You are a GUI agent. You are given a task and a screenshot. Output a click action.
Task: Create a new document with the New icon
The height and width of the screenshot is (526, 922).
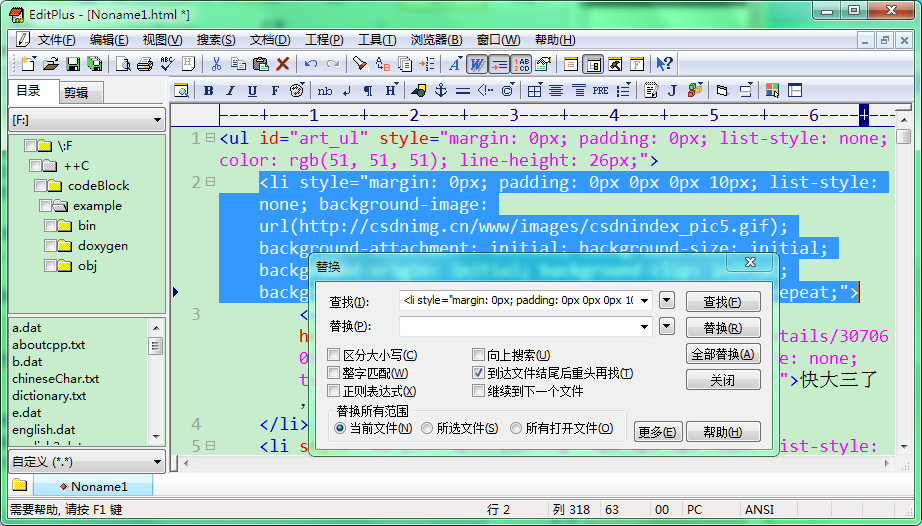pos(28,63)
